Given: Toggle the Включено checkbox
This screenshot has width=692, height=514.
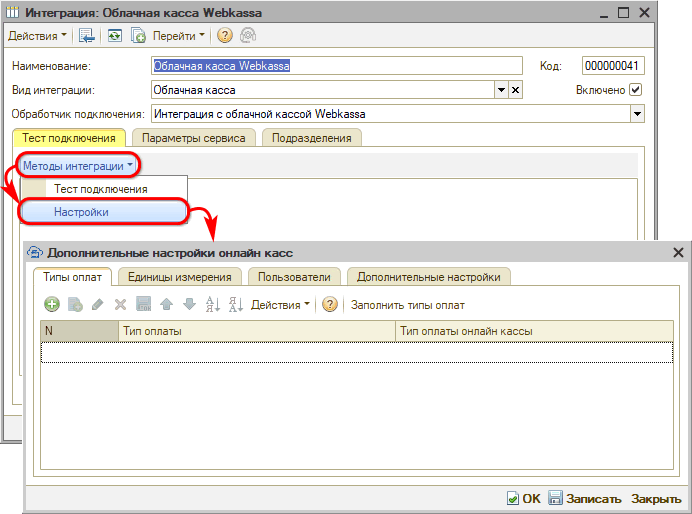Looking at the screenshot, I should 635,90.
